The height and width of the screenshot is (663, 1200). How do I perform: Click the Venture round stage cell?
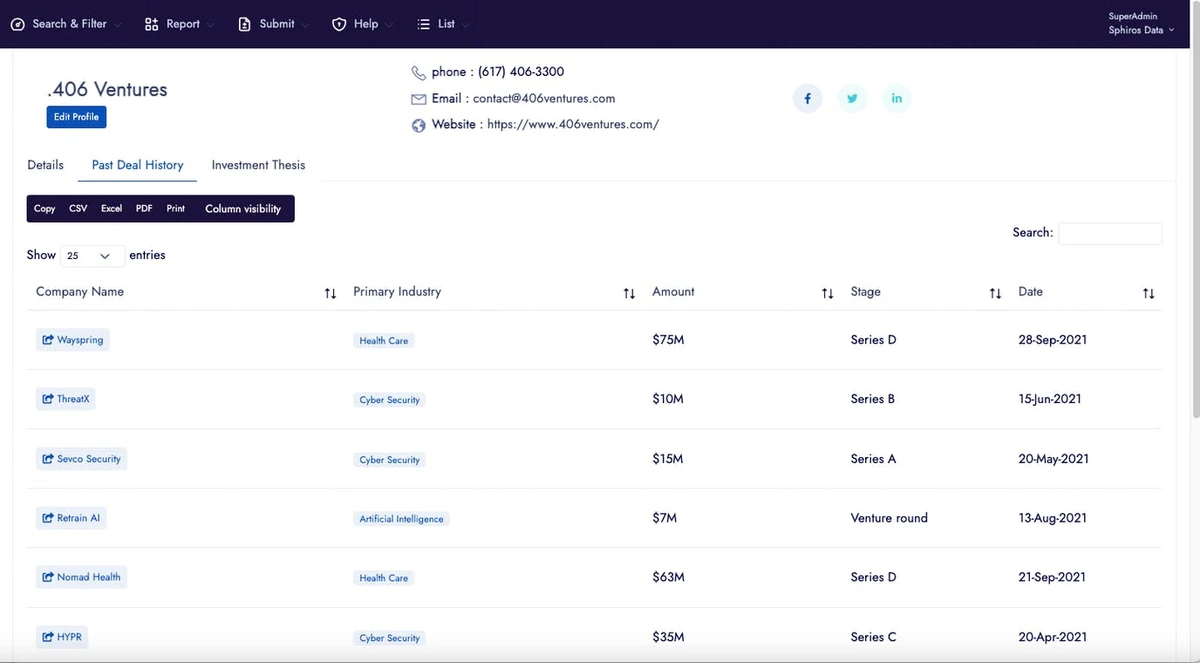click(x=889, y=518)
